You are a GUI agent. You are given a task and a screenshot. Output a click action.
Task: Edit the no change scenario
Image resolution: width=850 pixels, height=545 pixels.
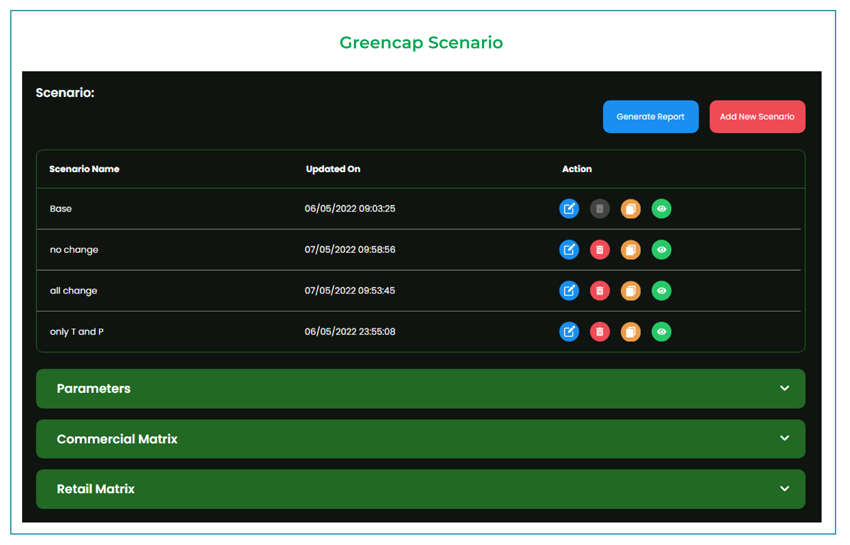[569, 249]
